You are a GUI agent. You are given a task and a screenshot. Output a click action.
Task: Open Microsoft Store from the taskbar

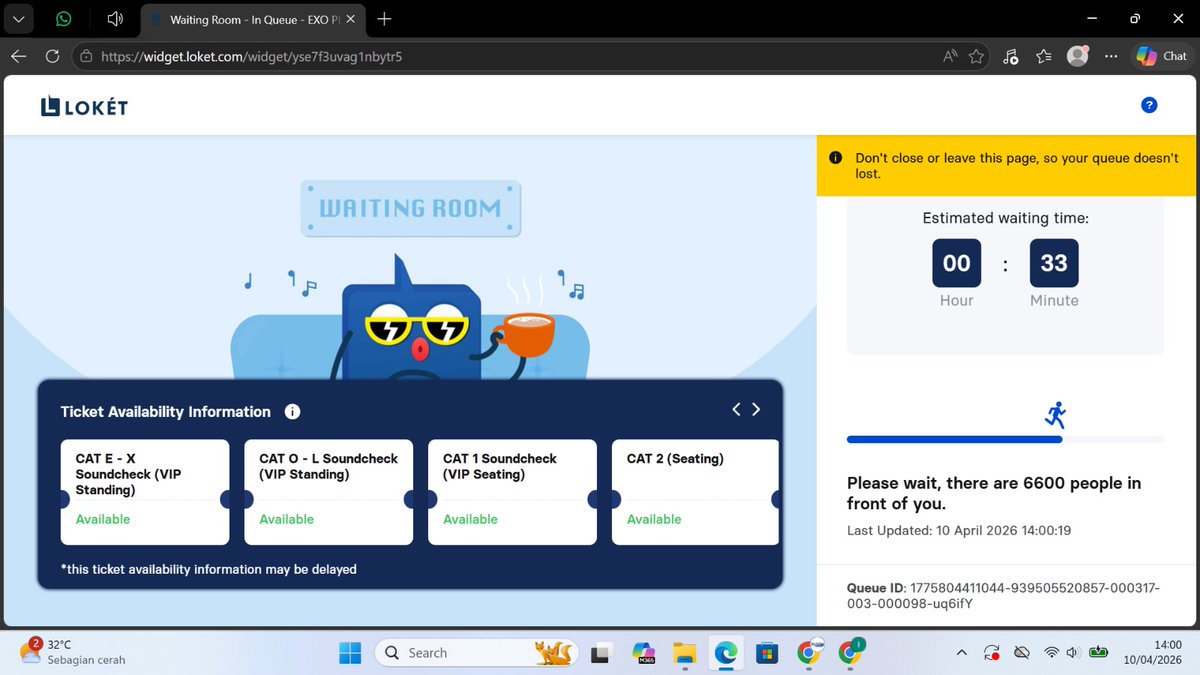click(x=766, y=653)
